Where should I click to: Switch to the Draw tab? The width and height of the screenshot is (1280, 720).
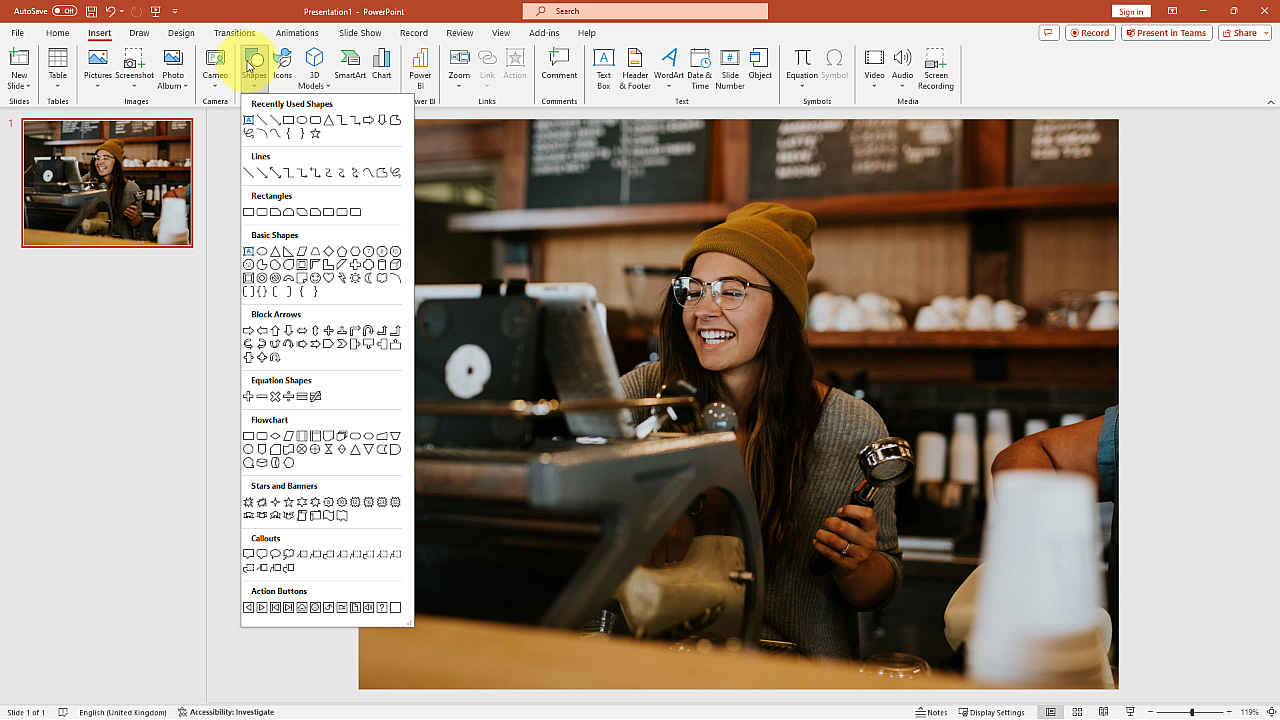point(139,33)
